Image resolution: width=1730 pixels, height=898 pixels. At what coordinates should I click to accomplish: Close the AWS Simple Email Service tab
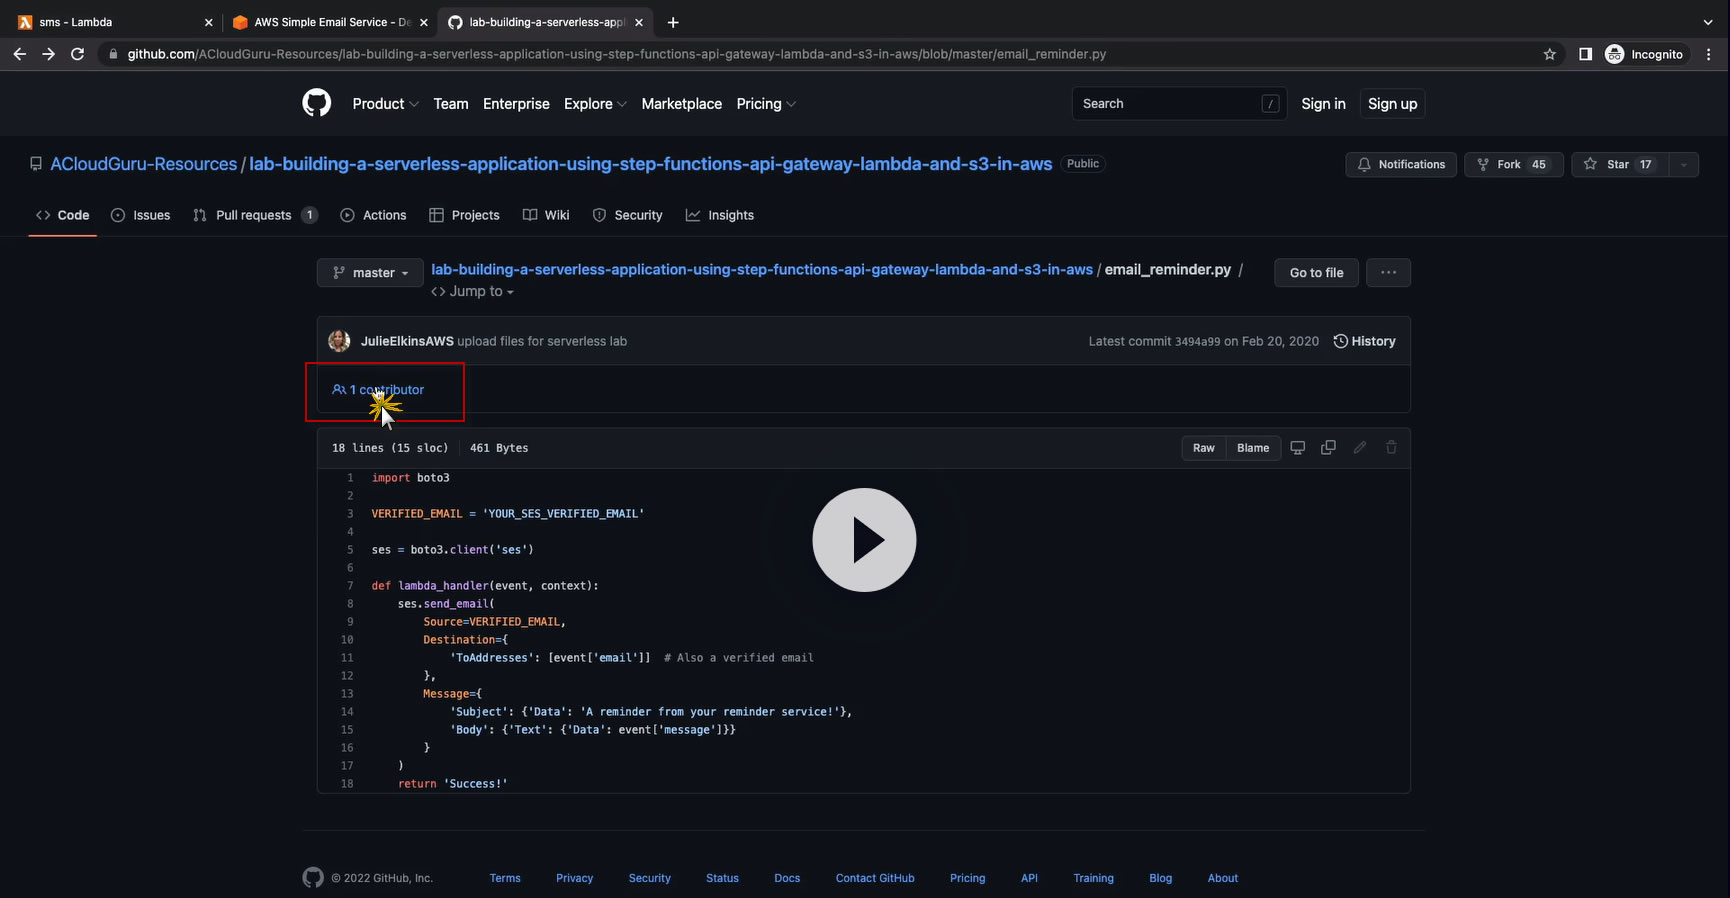[424, 22]
